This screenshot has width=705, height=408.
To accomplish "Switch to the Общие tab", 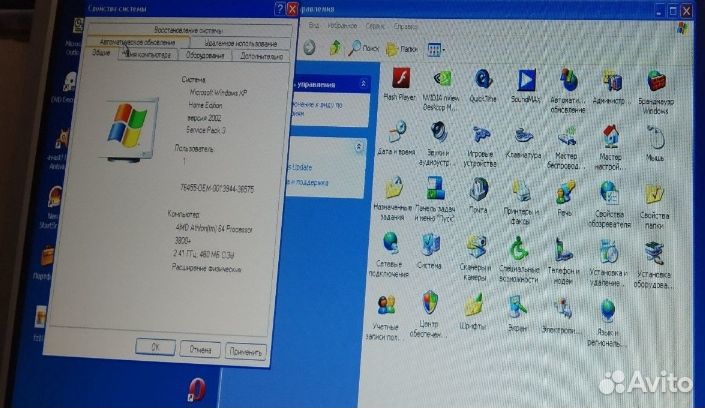I will point(101,53).
